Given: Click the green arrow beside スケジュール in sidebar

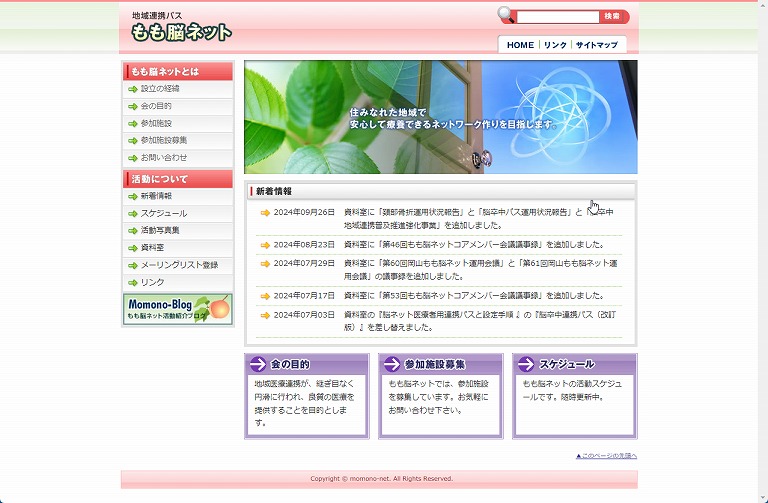Looking at the screenshot, I should 133,214.
